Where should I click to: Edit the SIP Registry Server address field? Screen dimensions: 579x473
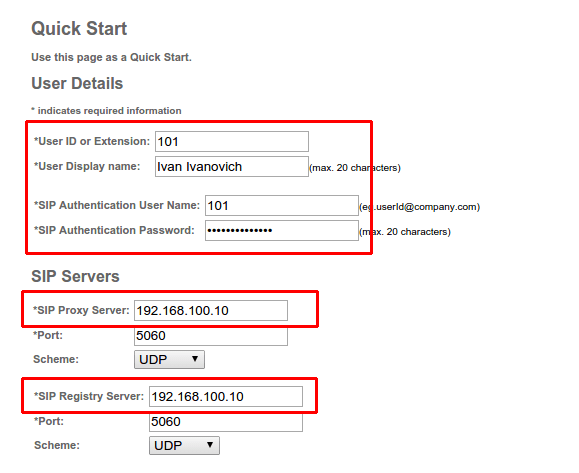click(226, 397)
